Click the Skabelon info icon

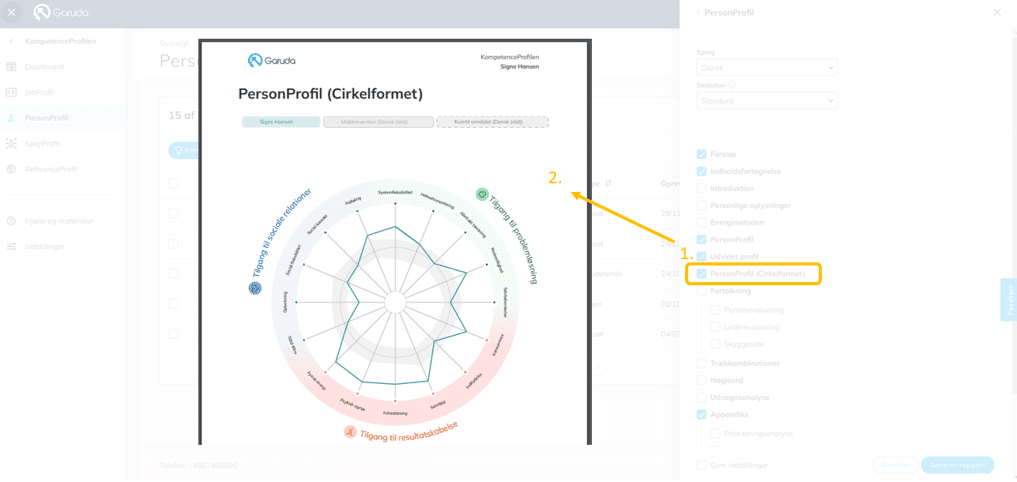(x=732, y=84)
